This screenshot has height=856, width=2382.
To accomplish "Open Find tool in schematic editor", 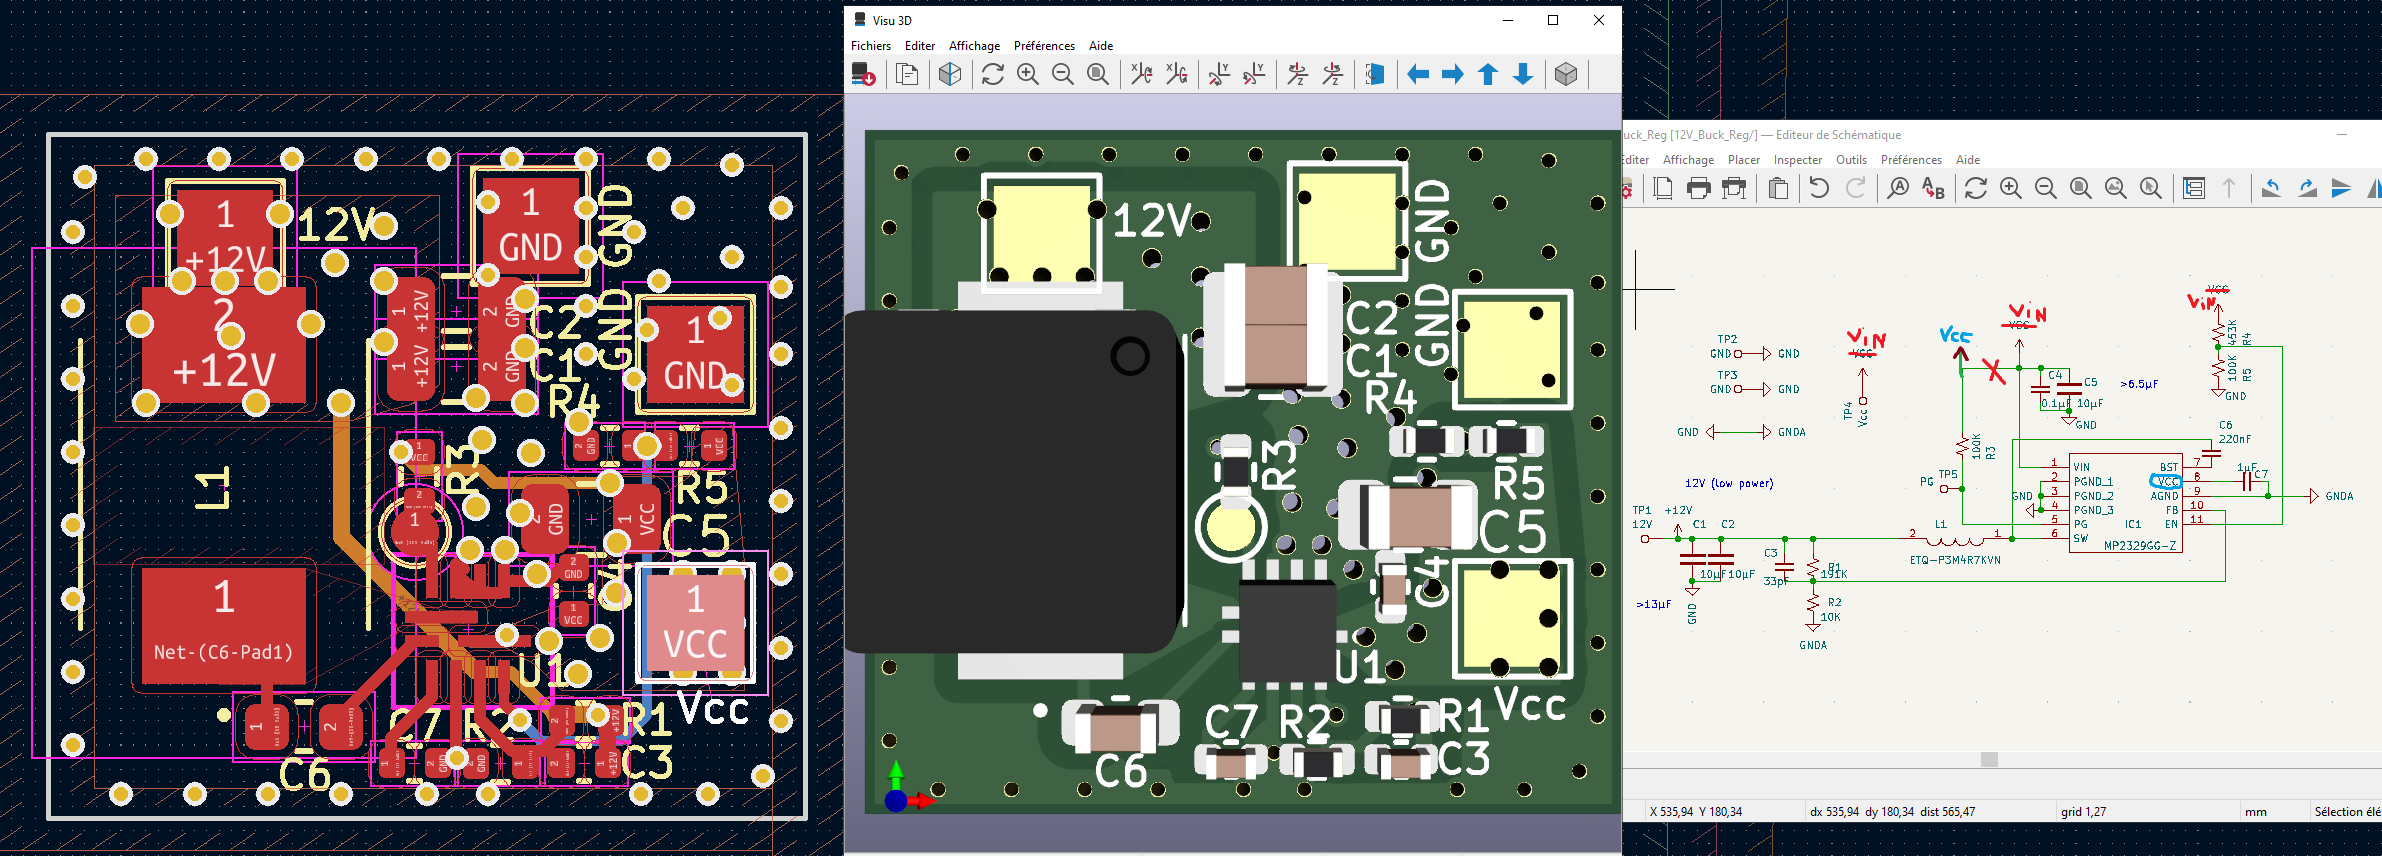I will 1897,188.
